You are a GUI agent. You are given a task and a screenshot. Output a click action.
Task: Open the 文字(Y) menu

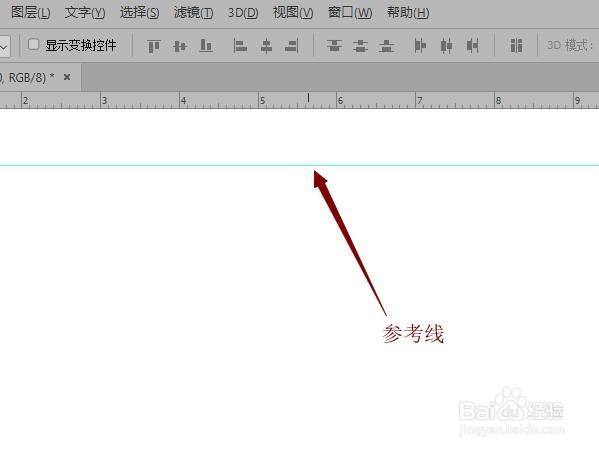[85, 13]
